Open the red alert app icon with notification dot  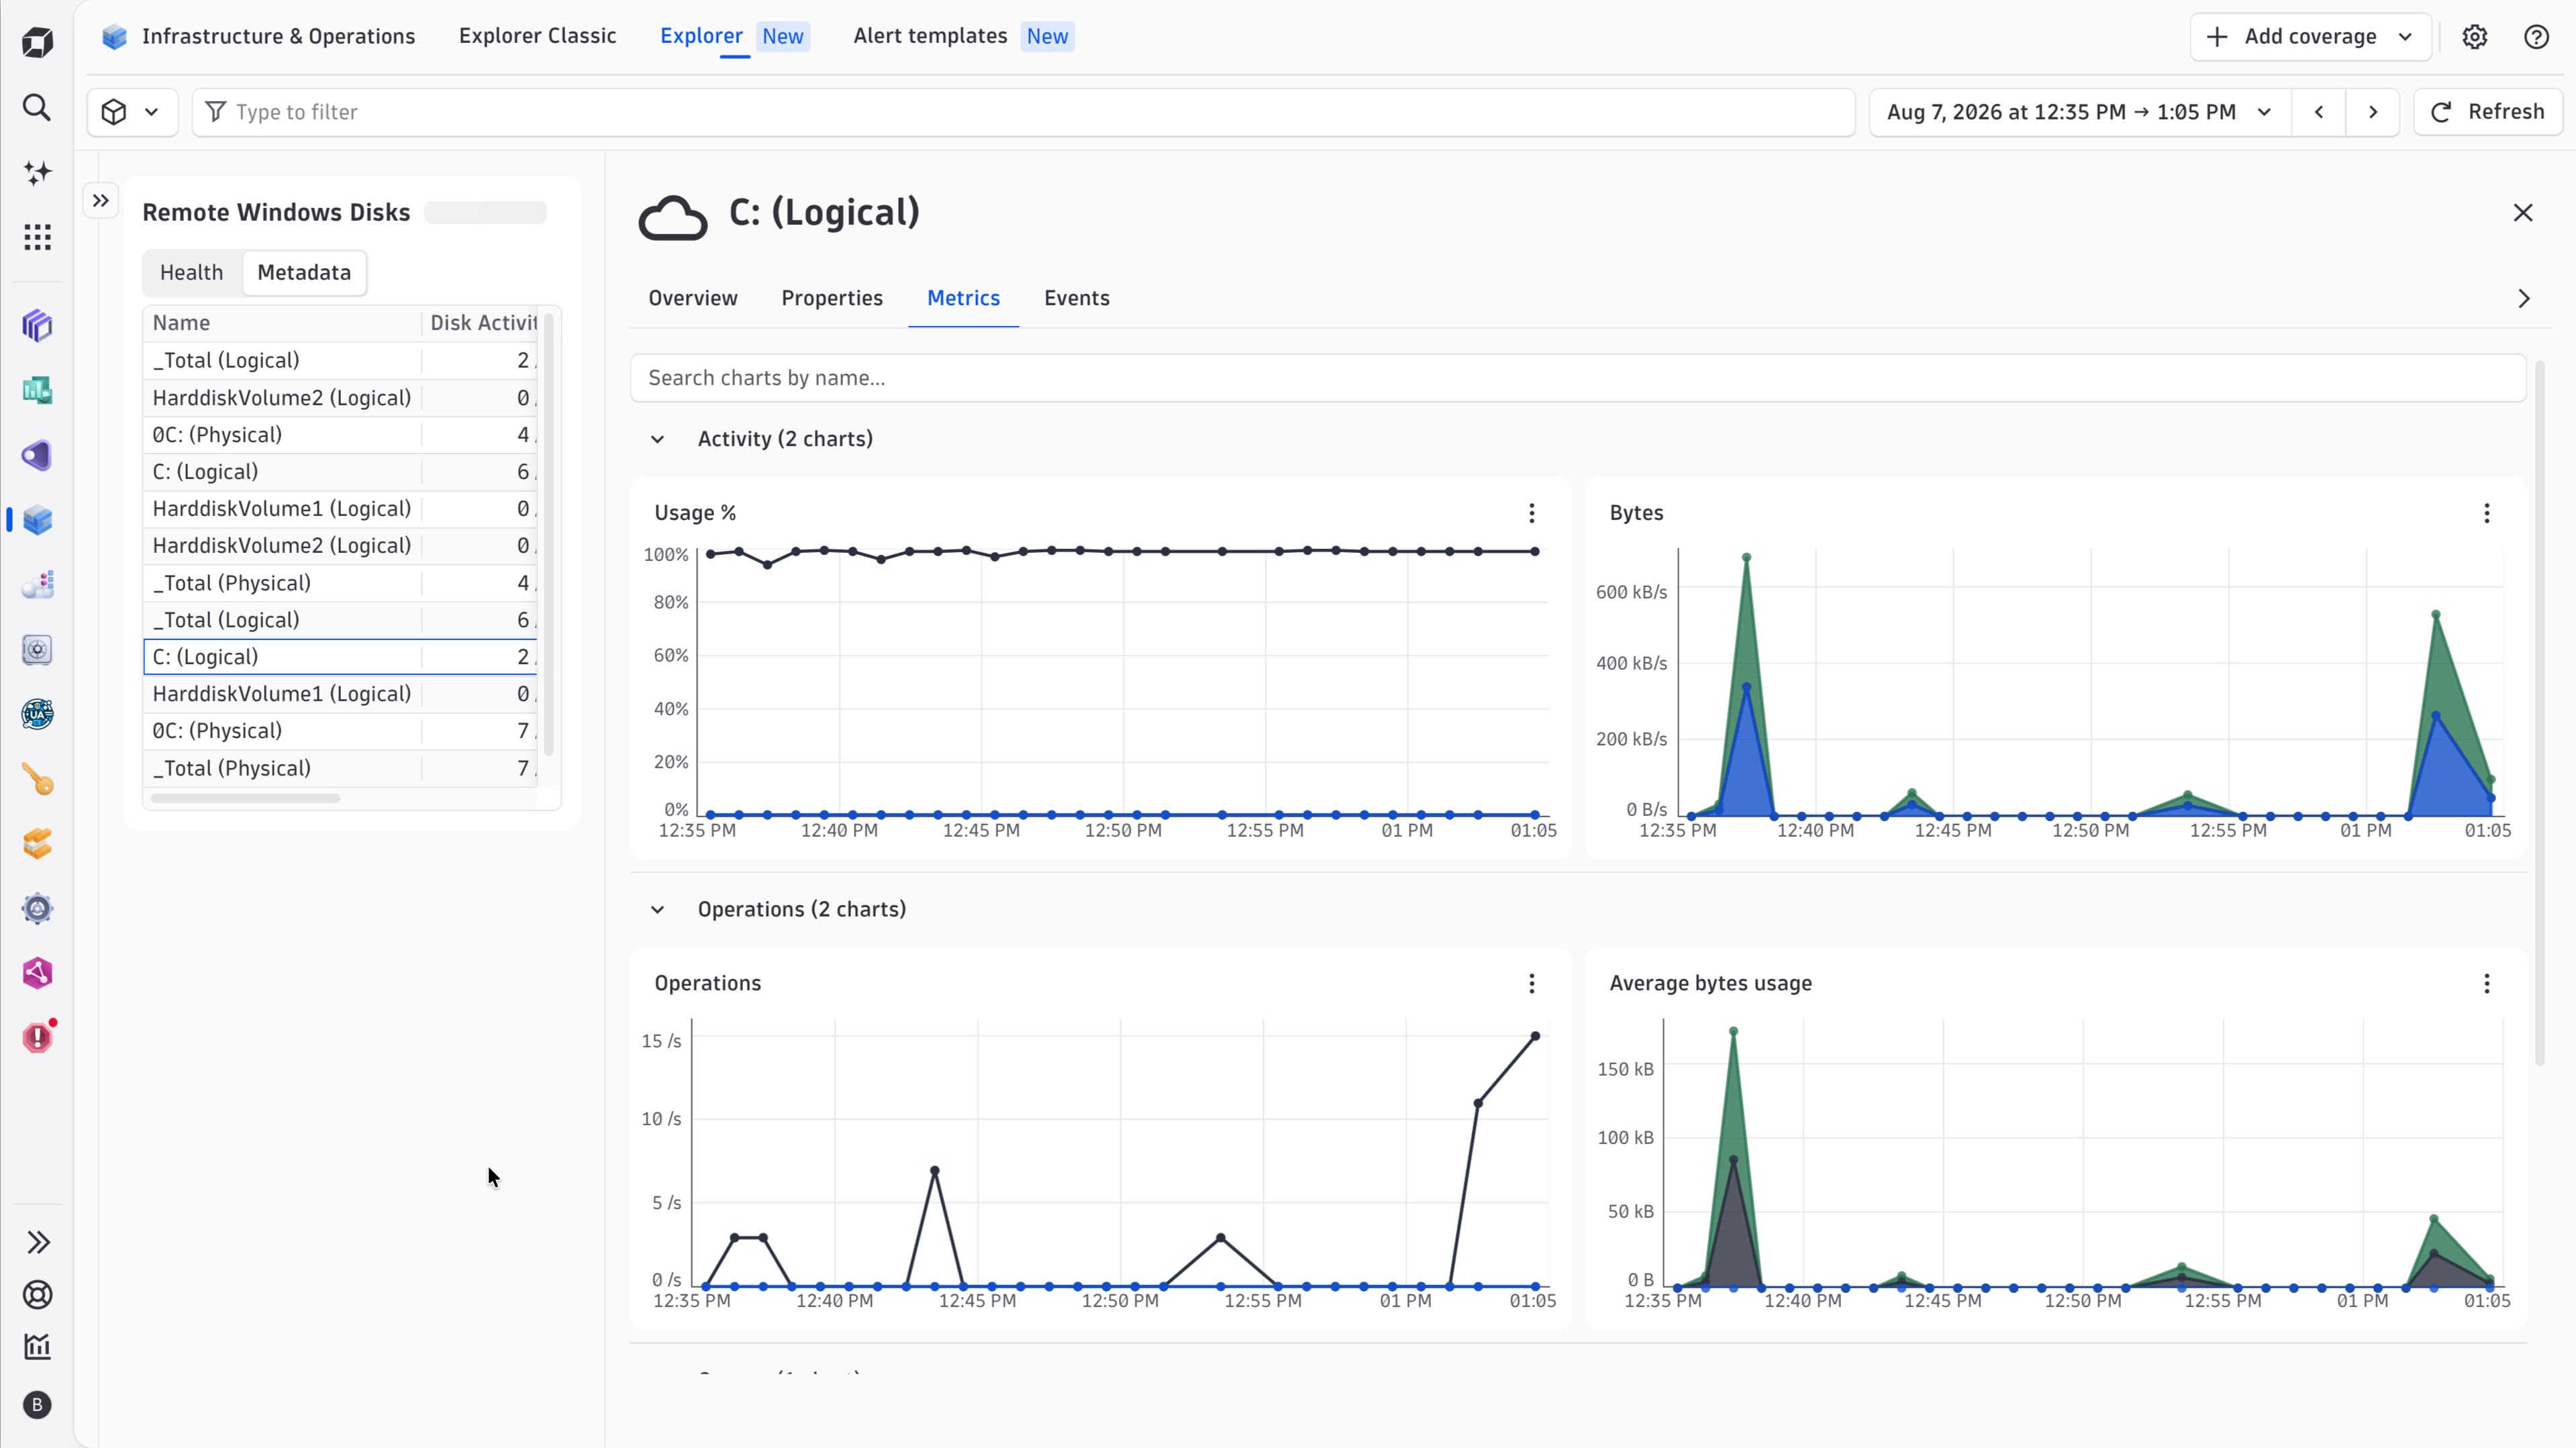point(37,1037)
